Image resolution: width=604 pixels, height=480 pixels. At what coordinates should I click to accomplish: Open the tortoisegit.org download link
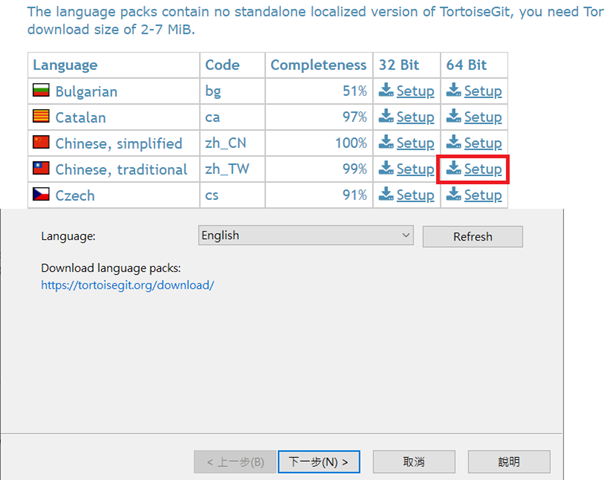(x=128, y=285)
